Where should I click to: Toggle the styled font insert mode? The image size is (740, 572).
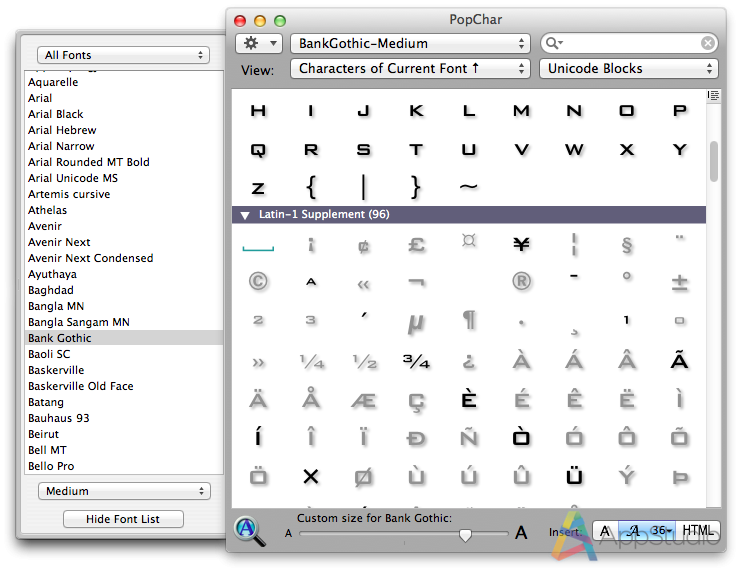tap(635, 532)
